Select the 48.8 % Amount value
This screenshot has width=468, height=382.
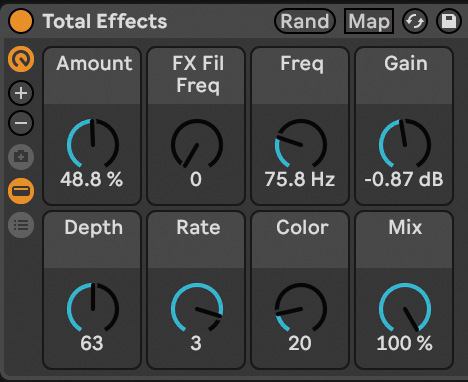[x=92, y=179]
